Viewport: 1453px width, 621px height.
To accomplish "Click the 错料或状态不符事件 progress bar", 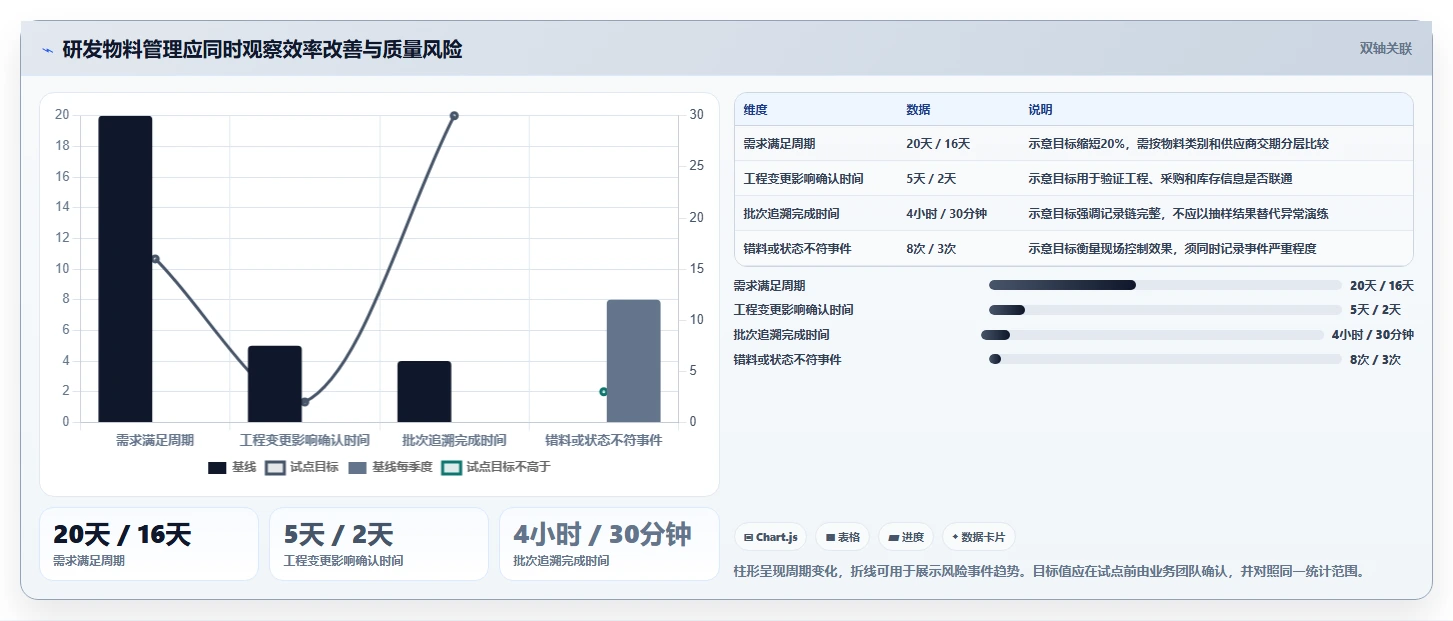I will point(1165,359).
